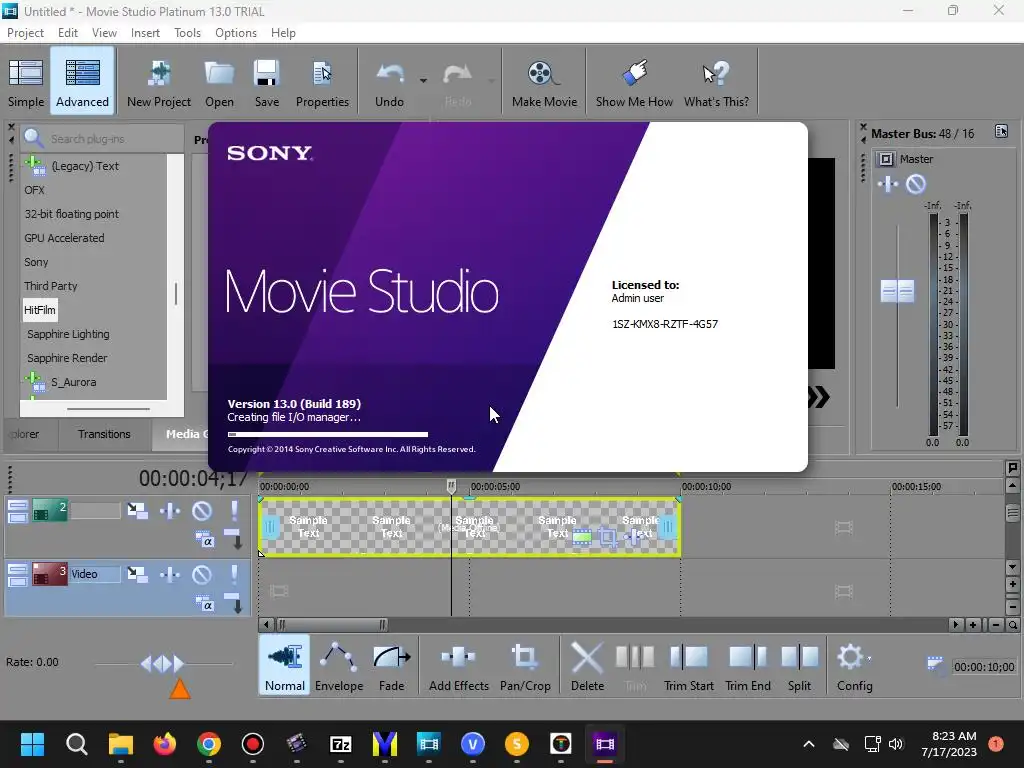The width and height of the screenshot is (1024, 768).
Task: Select the Envelope edit tool
Action: pyautogui.click(x=338, y=665)
